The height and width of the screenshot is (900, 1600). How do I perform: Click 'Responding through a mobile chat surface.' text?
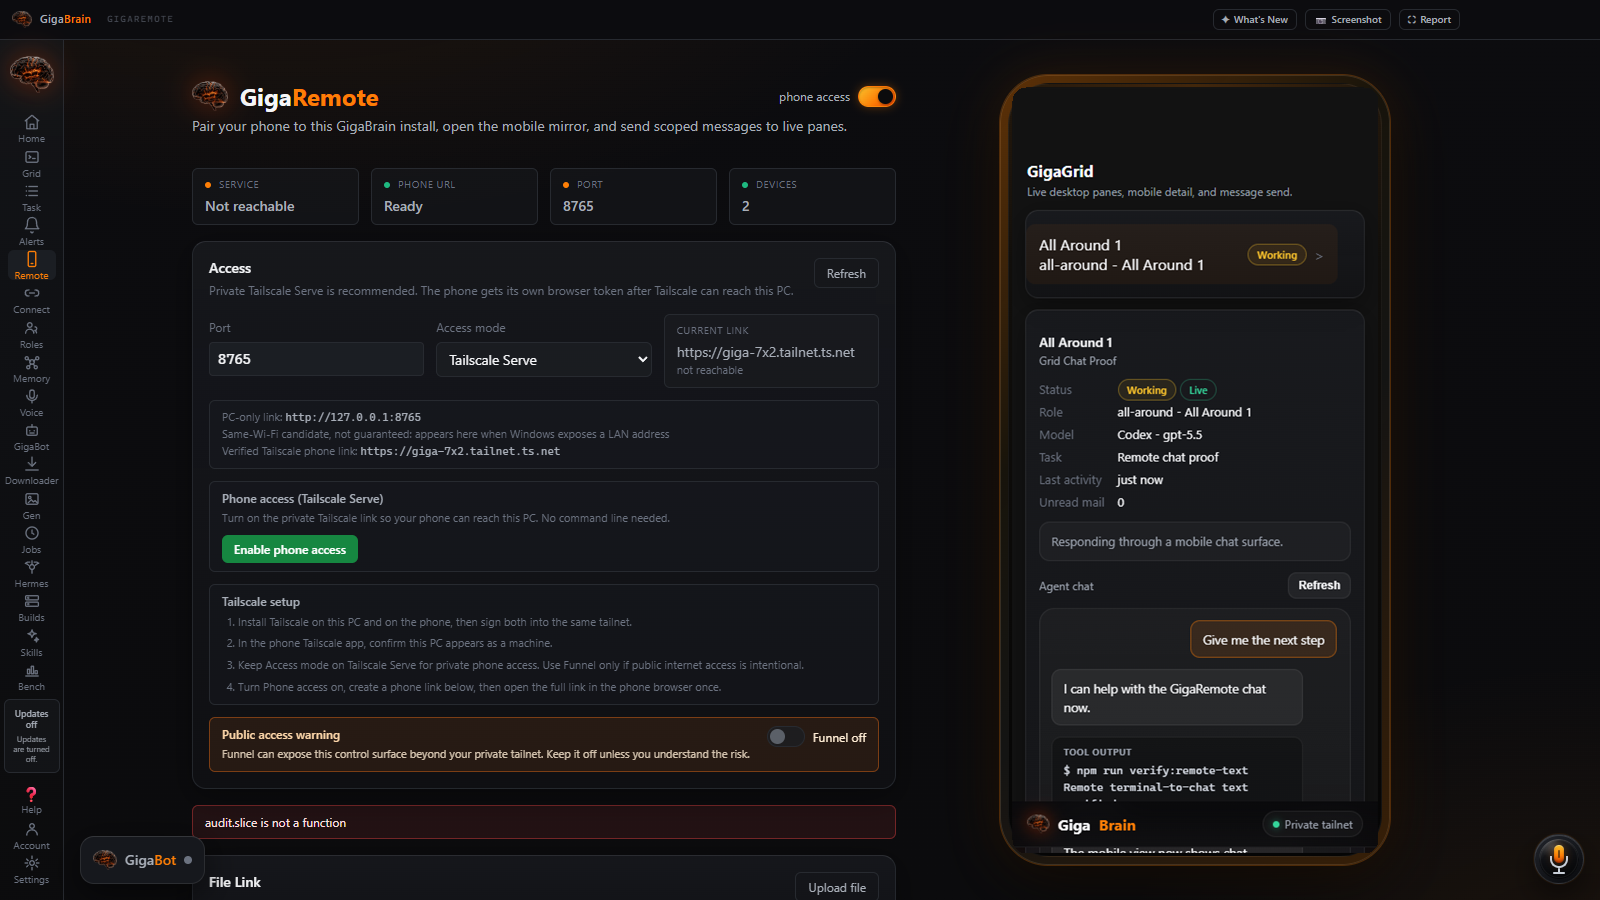pyautogui.click(x=1167, y=542)
